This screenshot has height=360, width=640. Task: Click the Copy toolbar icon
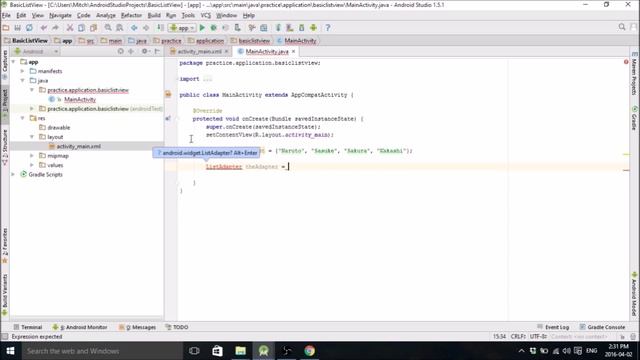tap(81, 28)
